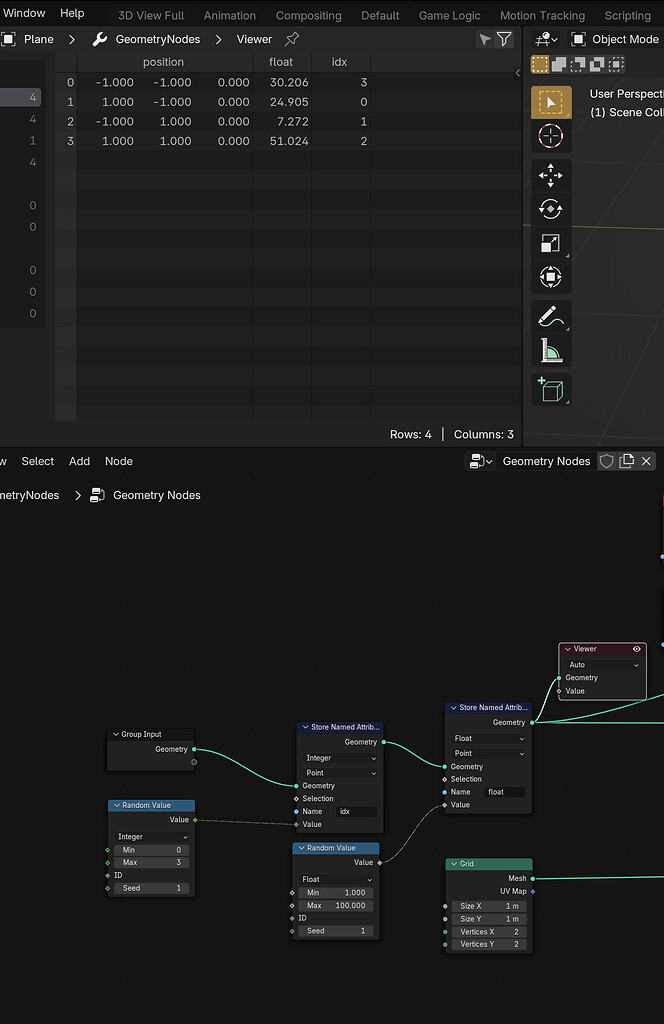Toggle the selected-only arrow filter in spreadsheet

click(484, 40)
